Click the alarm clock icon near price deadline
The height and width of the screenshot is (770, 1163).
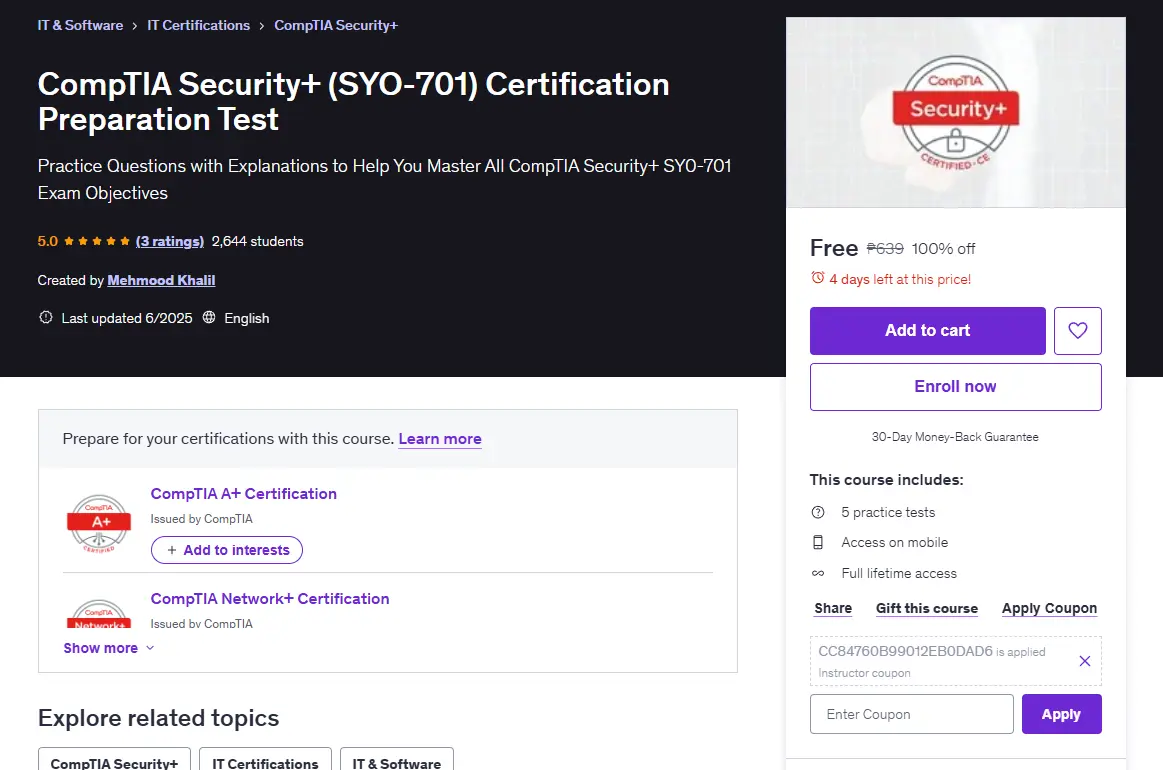tap(817, 278)
